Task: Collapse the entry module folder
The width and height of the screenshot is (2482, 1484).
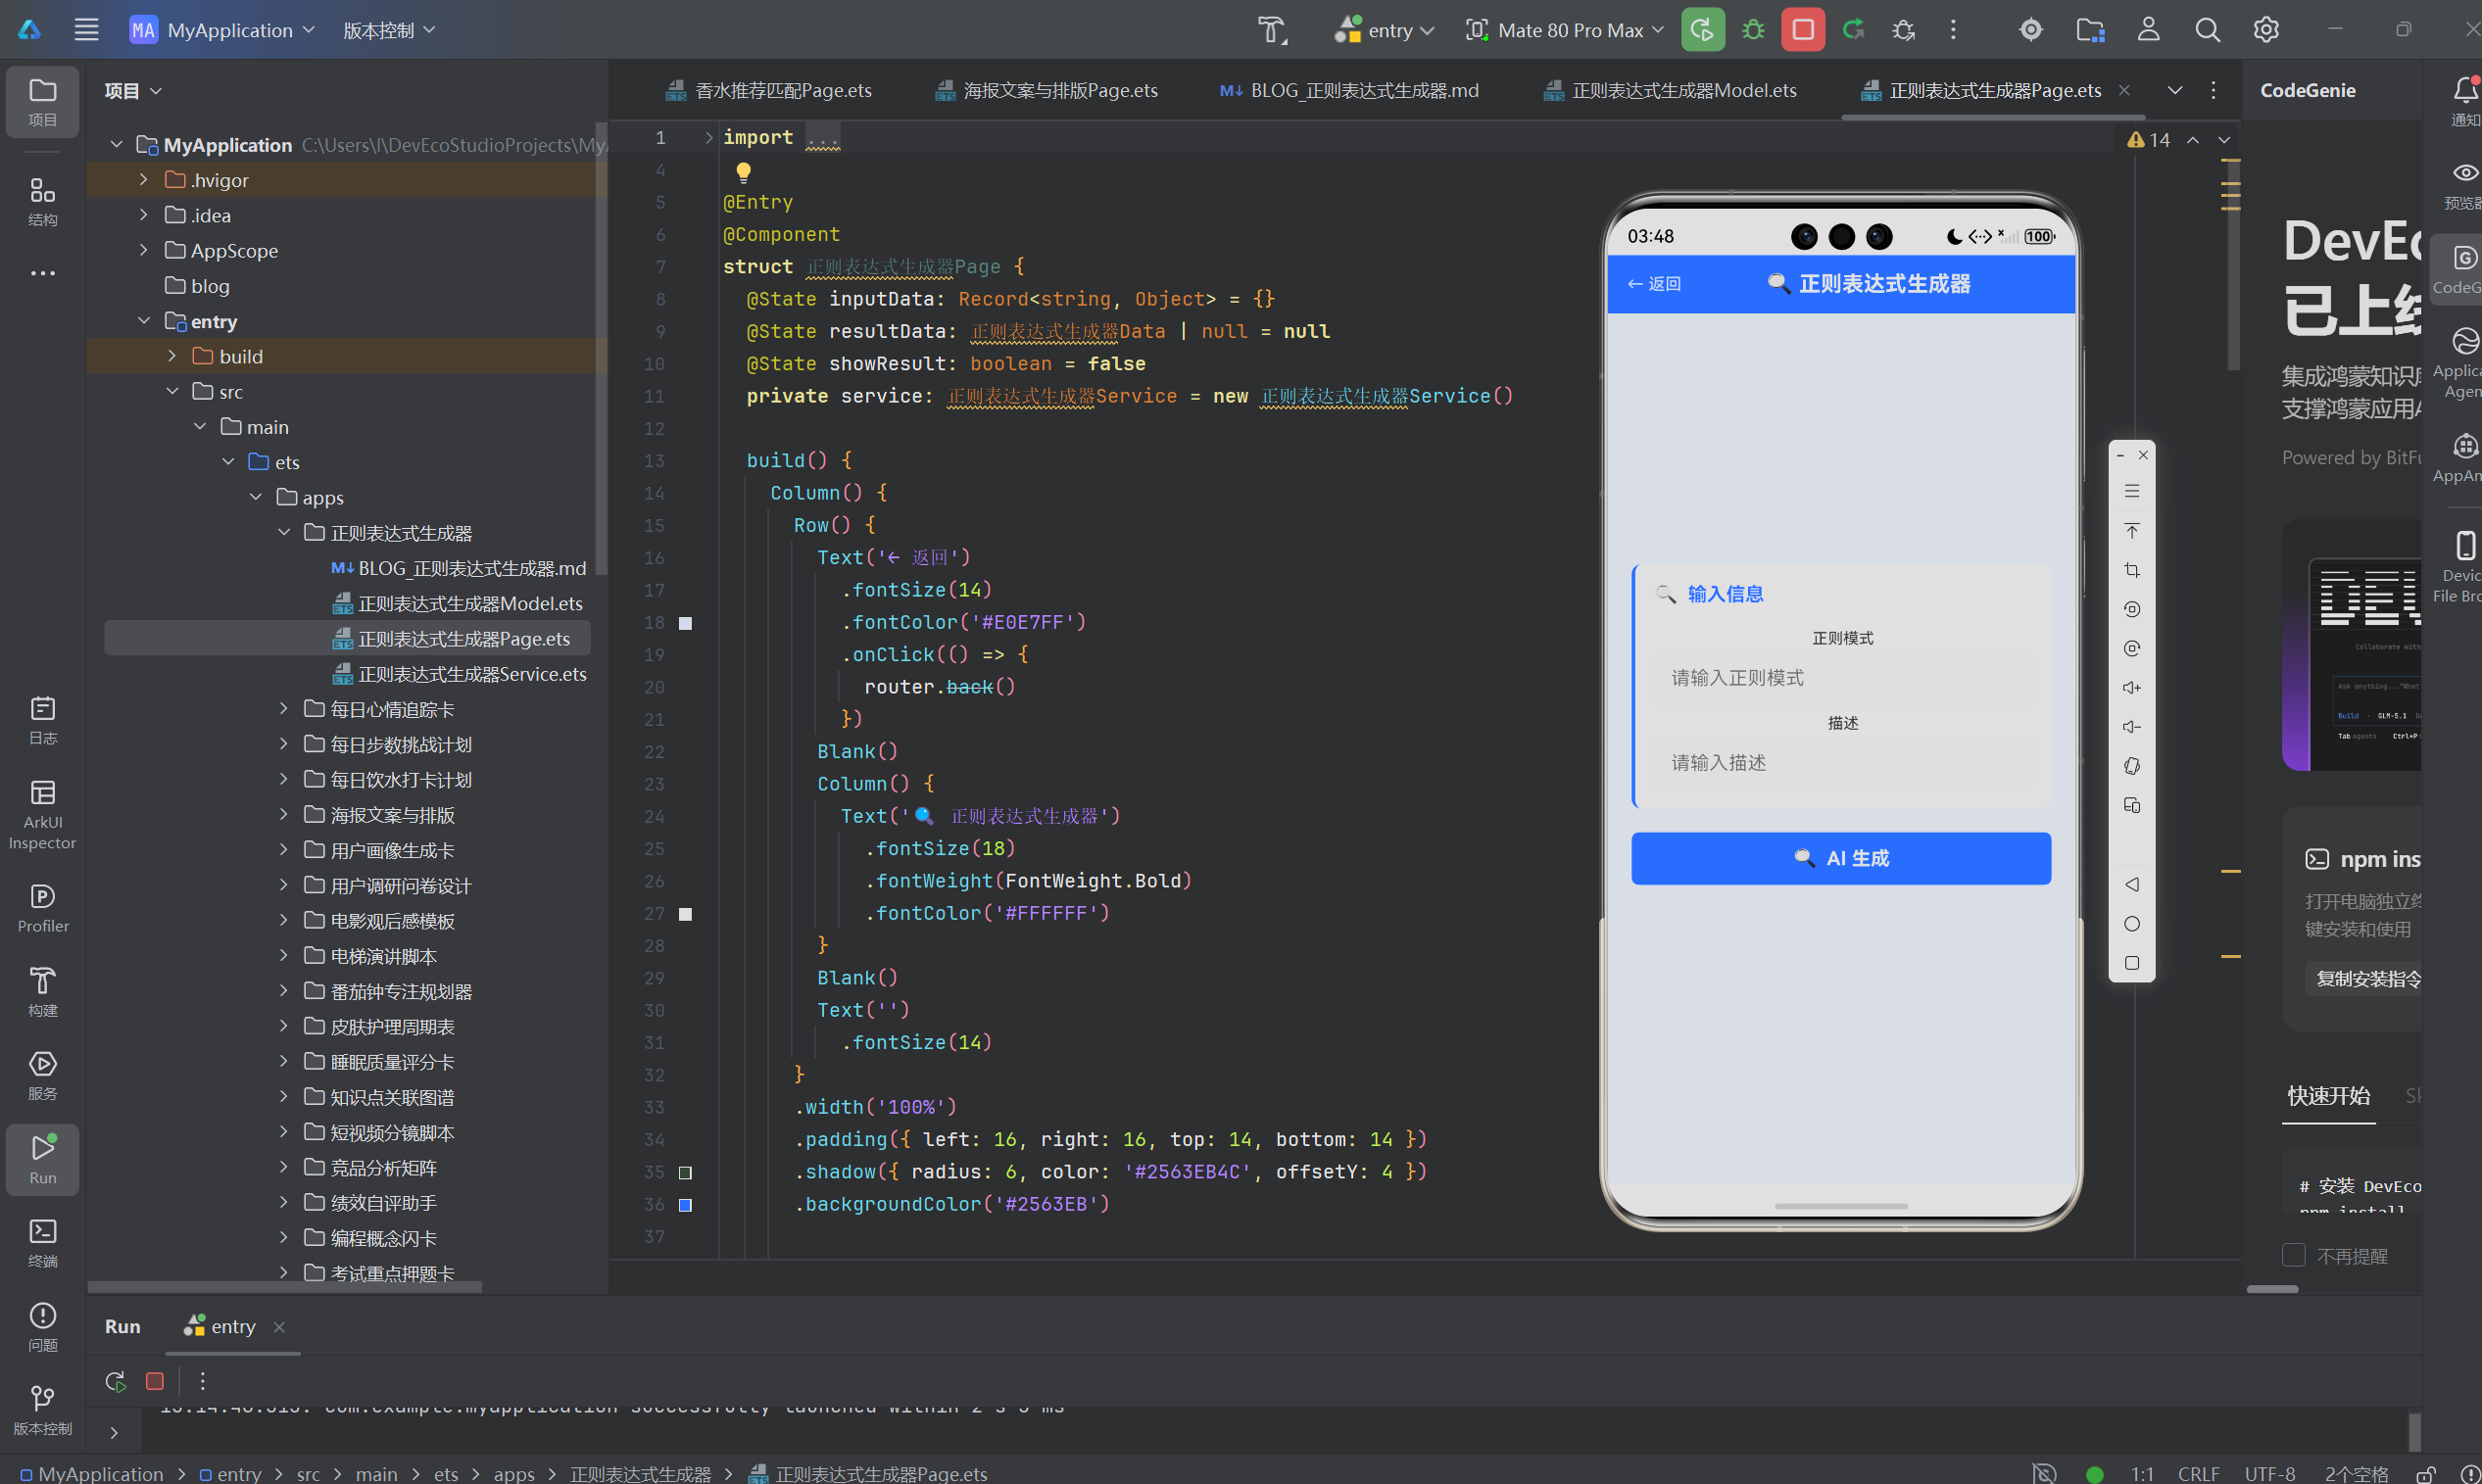Action: (x=144, y=321)
